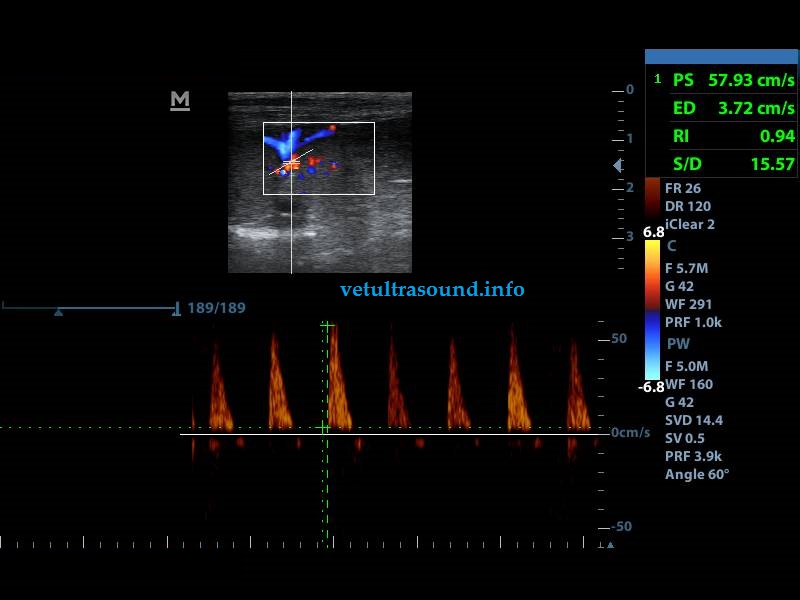Click the 189/189 frame counter

point(216,308)
